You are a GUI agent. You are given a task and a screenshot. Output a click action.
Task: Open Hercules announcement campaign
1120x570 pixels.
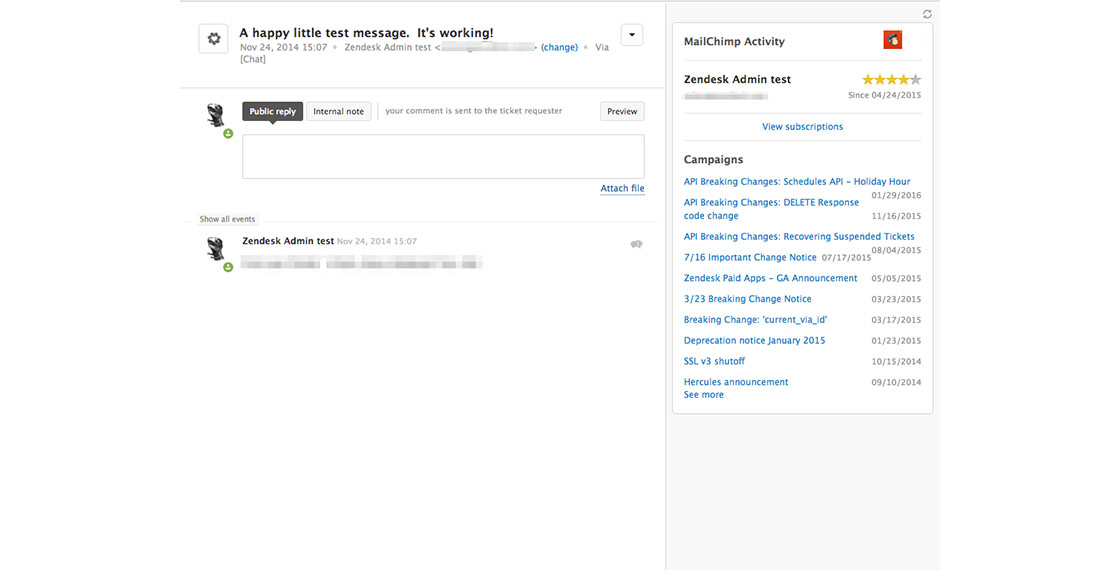tap(736, 381)
